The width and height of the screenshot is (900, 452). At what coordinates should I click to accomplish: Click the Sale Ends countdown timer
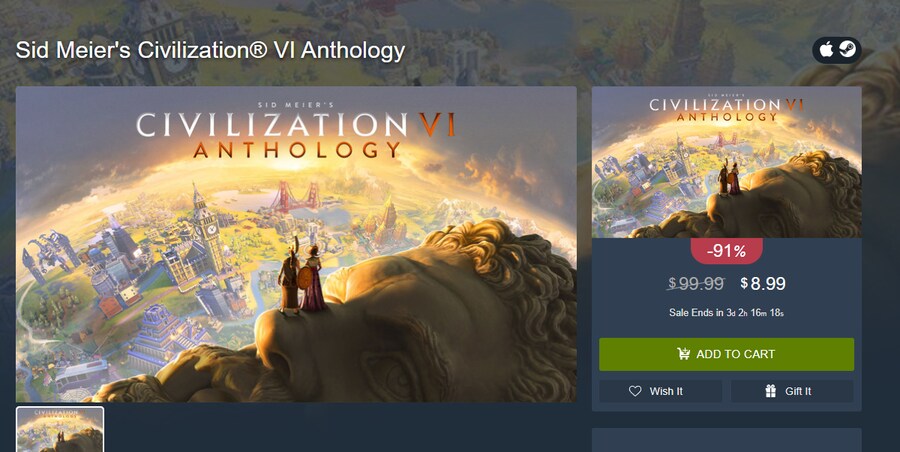pyautogui.click(x=726, y=313)
